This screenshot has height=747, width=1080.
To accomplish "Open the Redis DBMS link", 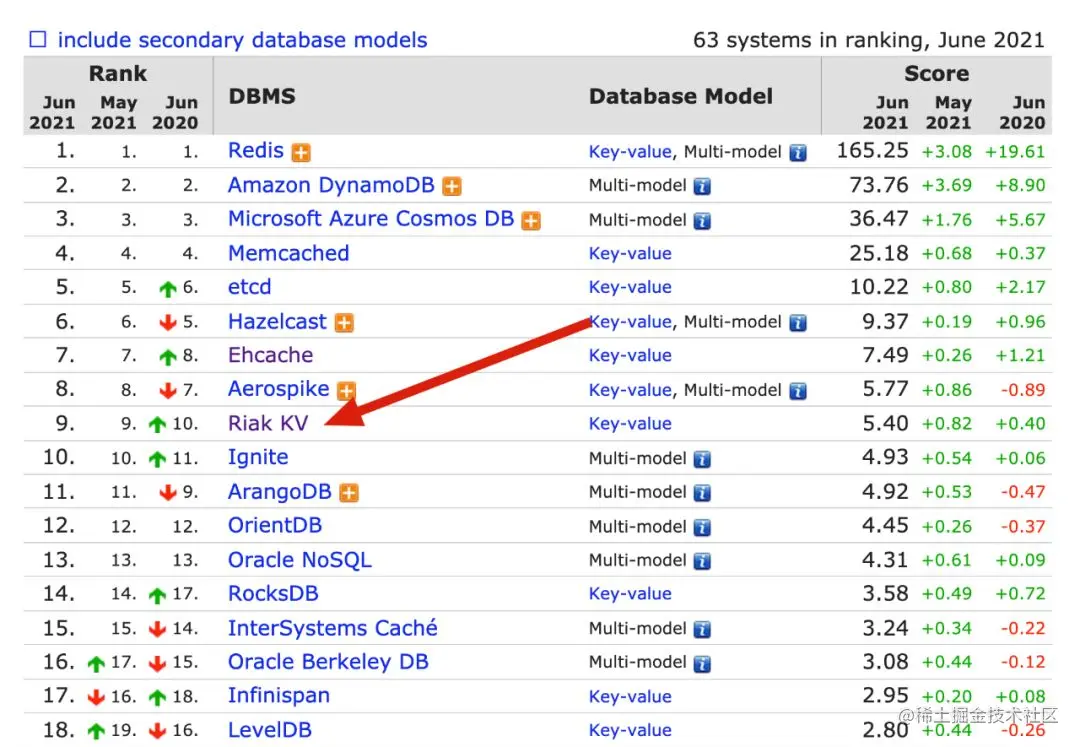I will point(256,150).
